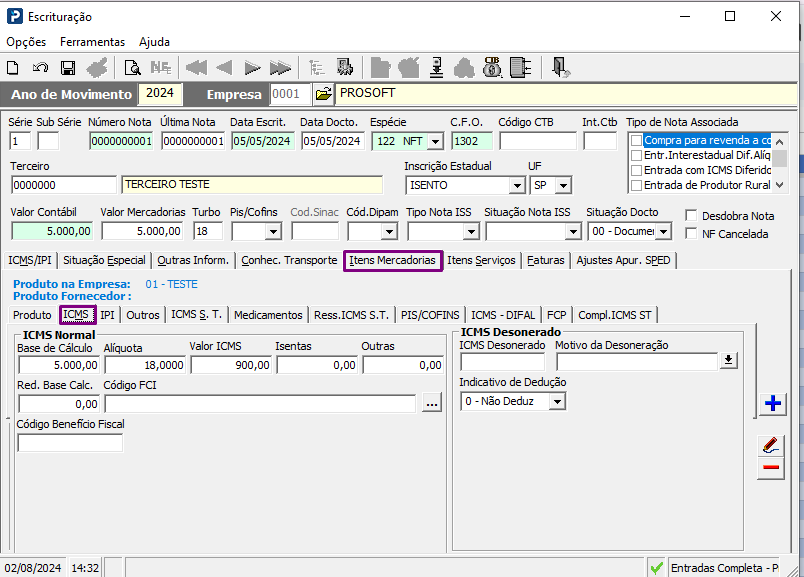Image resolution: width=804 pixels, height=577 pixels.
Task: Click the exit door toolbar icon
Action: tap(561, 68)
